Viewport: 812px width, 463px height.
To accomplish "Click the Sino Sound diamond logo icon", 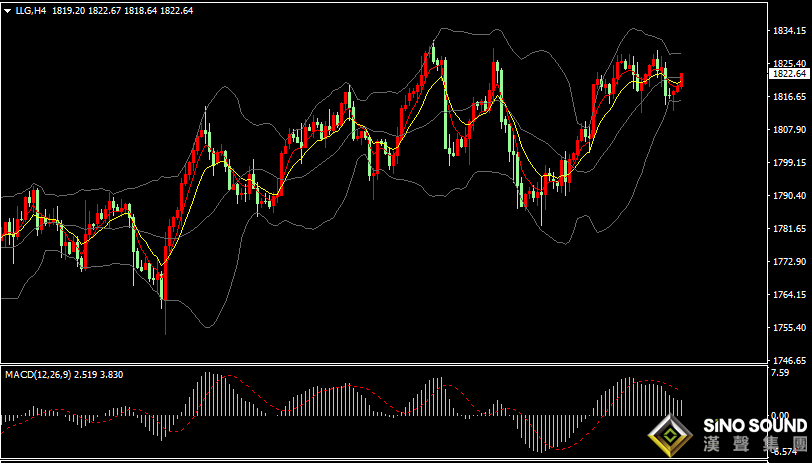I will [670, 436].
